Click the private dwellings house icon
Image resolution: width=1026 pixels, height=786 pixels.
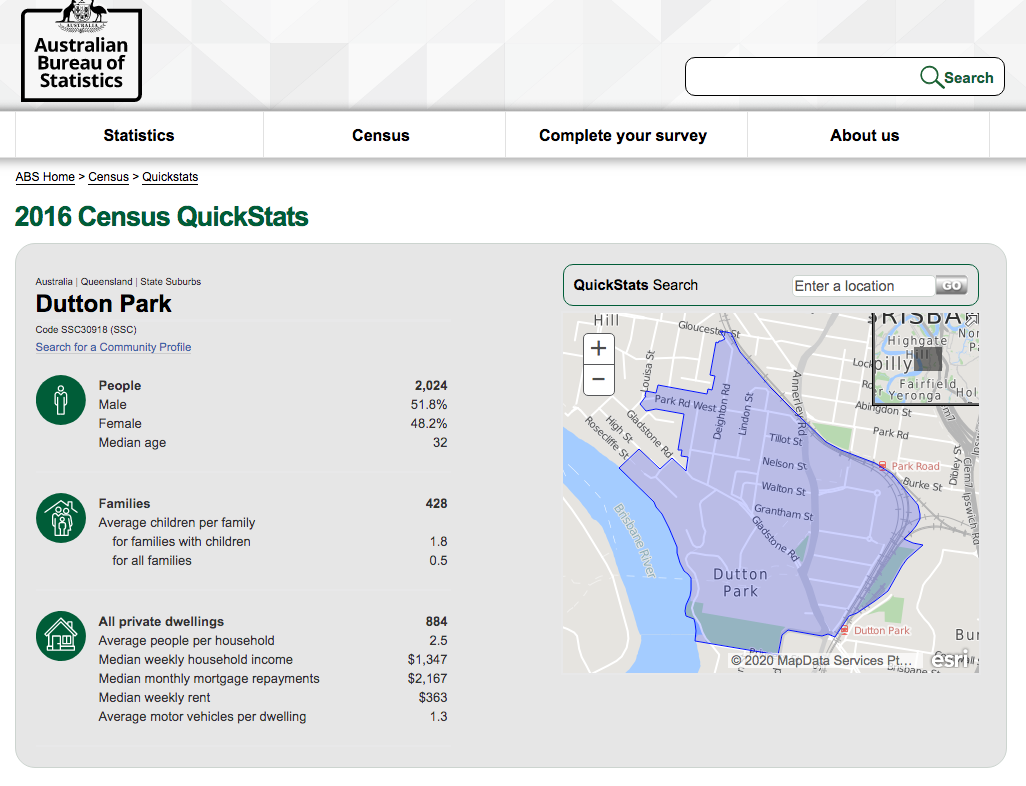pos(61,635)
